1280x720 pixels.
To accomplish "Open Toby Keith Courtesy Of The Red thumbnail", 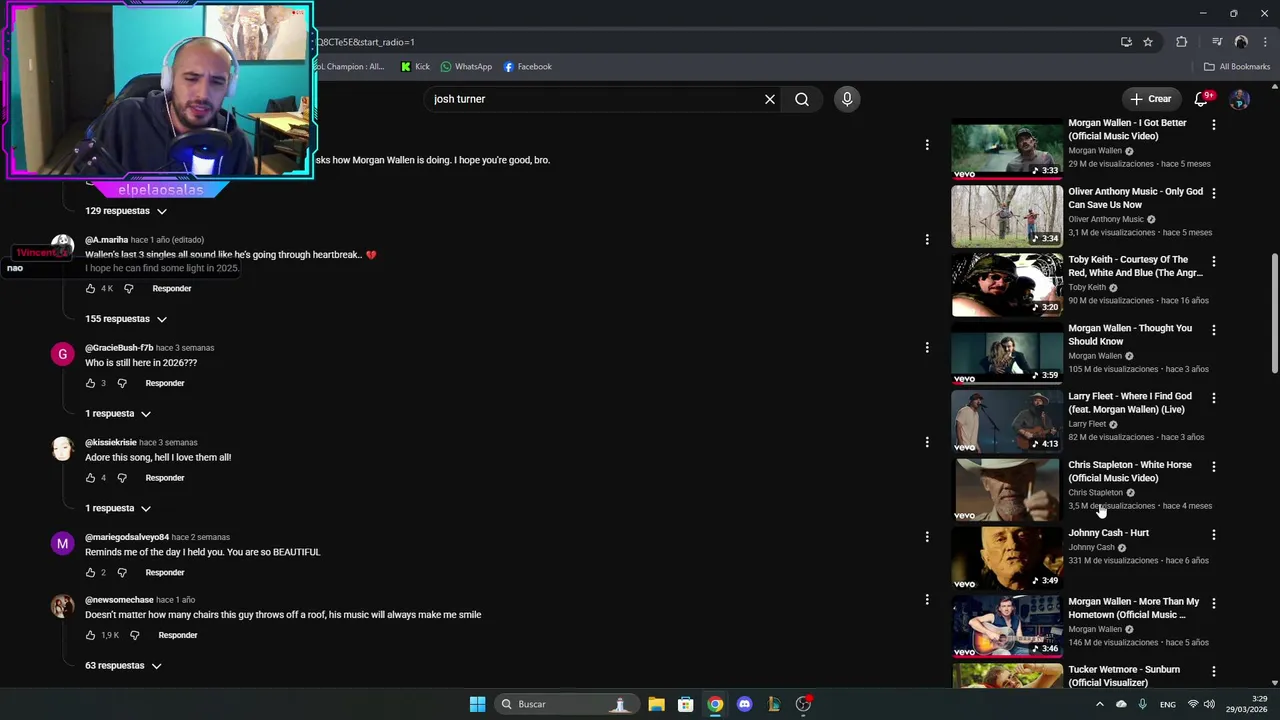I will click(x=1007, y=285).
